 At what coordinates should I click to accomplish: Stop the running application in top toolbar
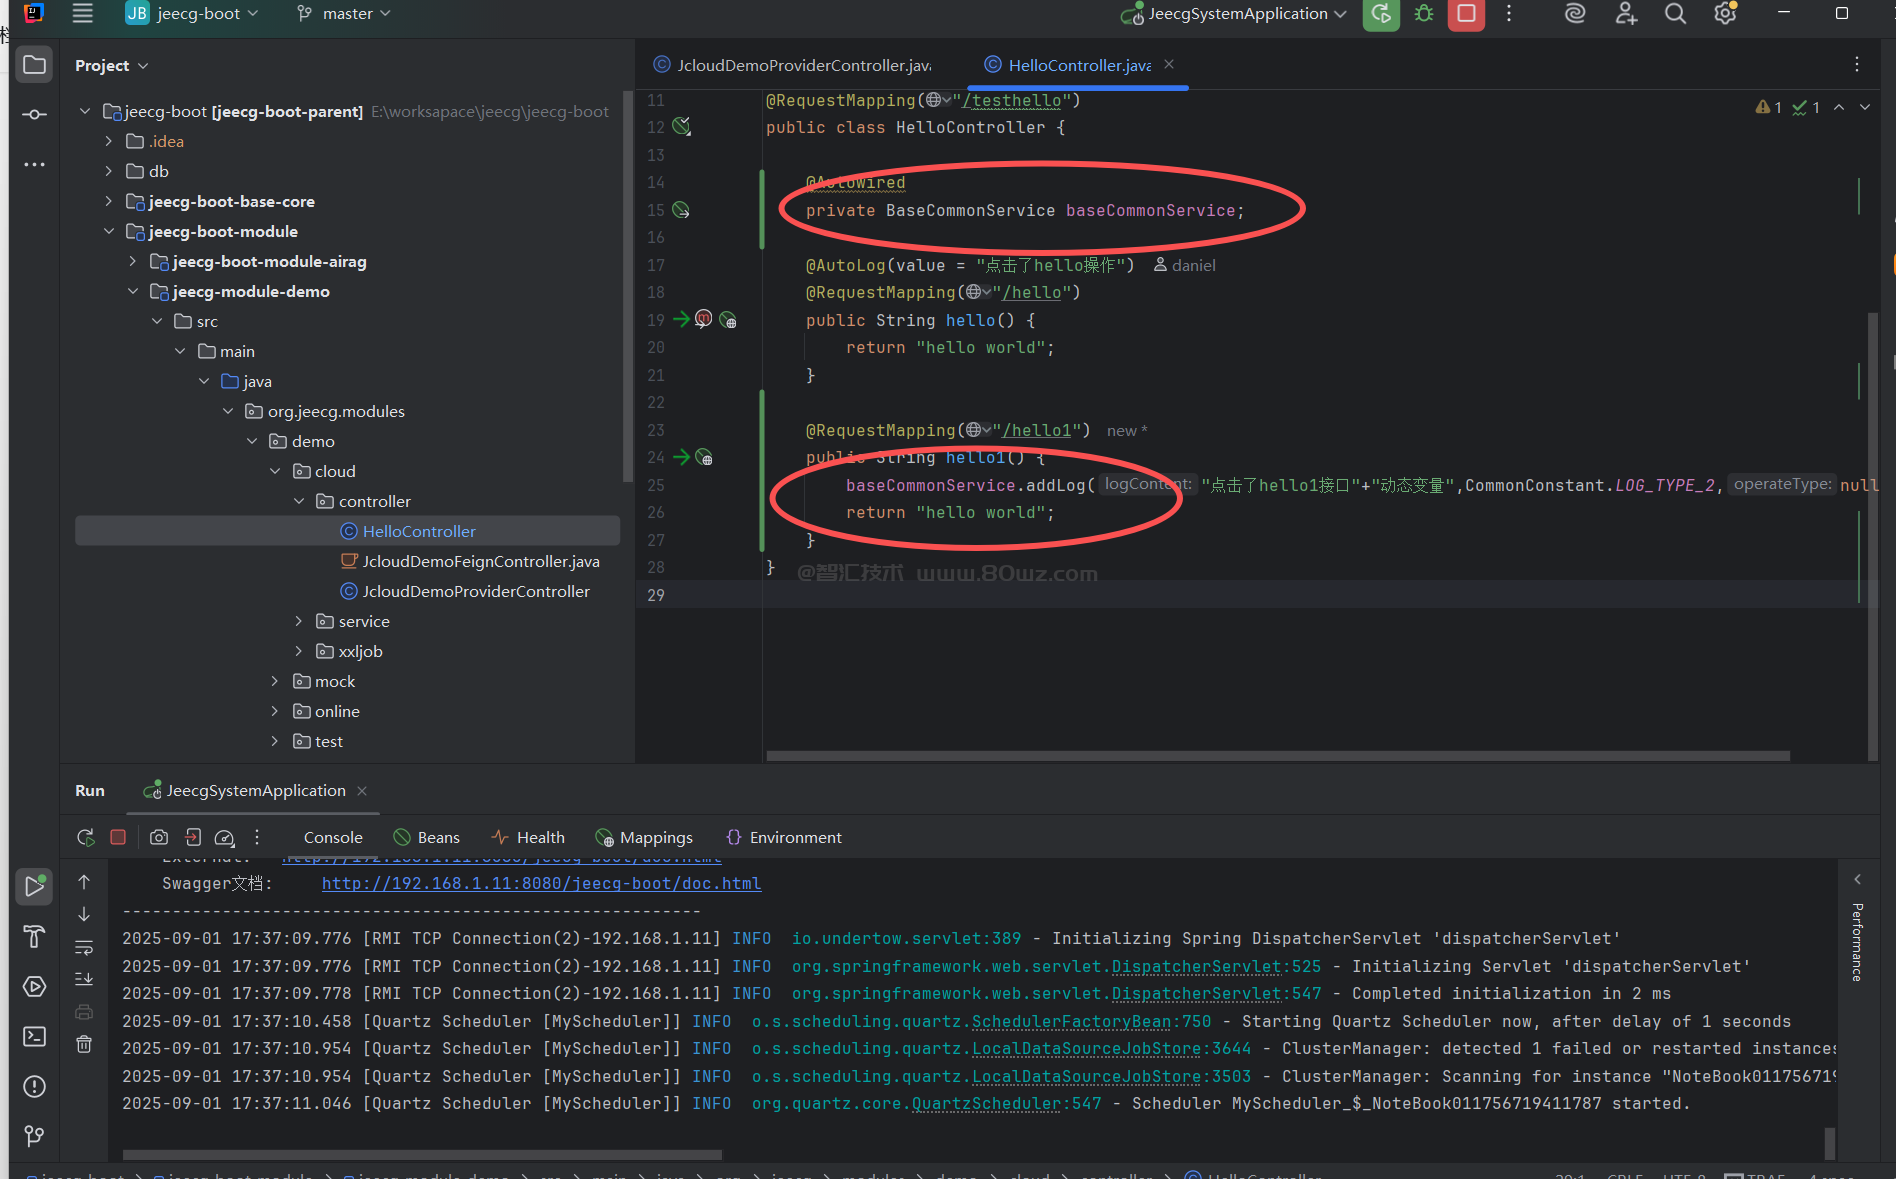[1466, 14]
